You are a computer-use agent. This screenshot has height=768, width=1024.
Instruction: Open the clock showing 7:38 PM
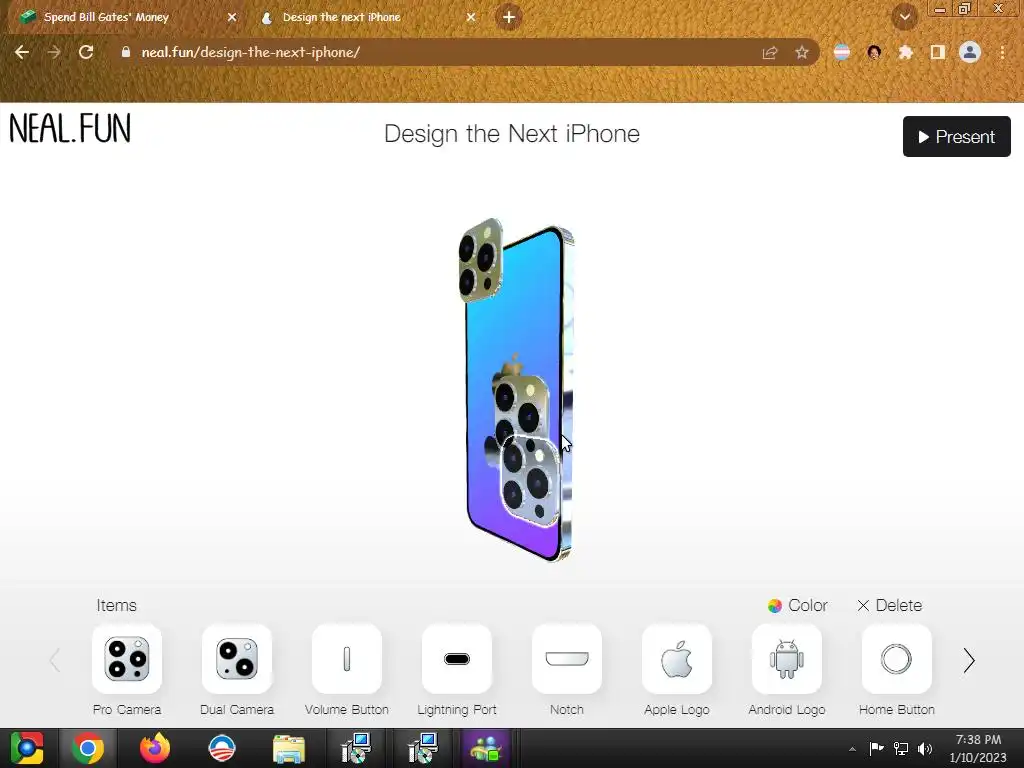click(978, 748)
